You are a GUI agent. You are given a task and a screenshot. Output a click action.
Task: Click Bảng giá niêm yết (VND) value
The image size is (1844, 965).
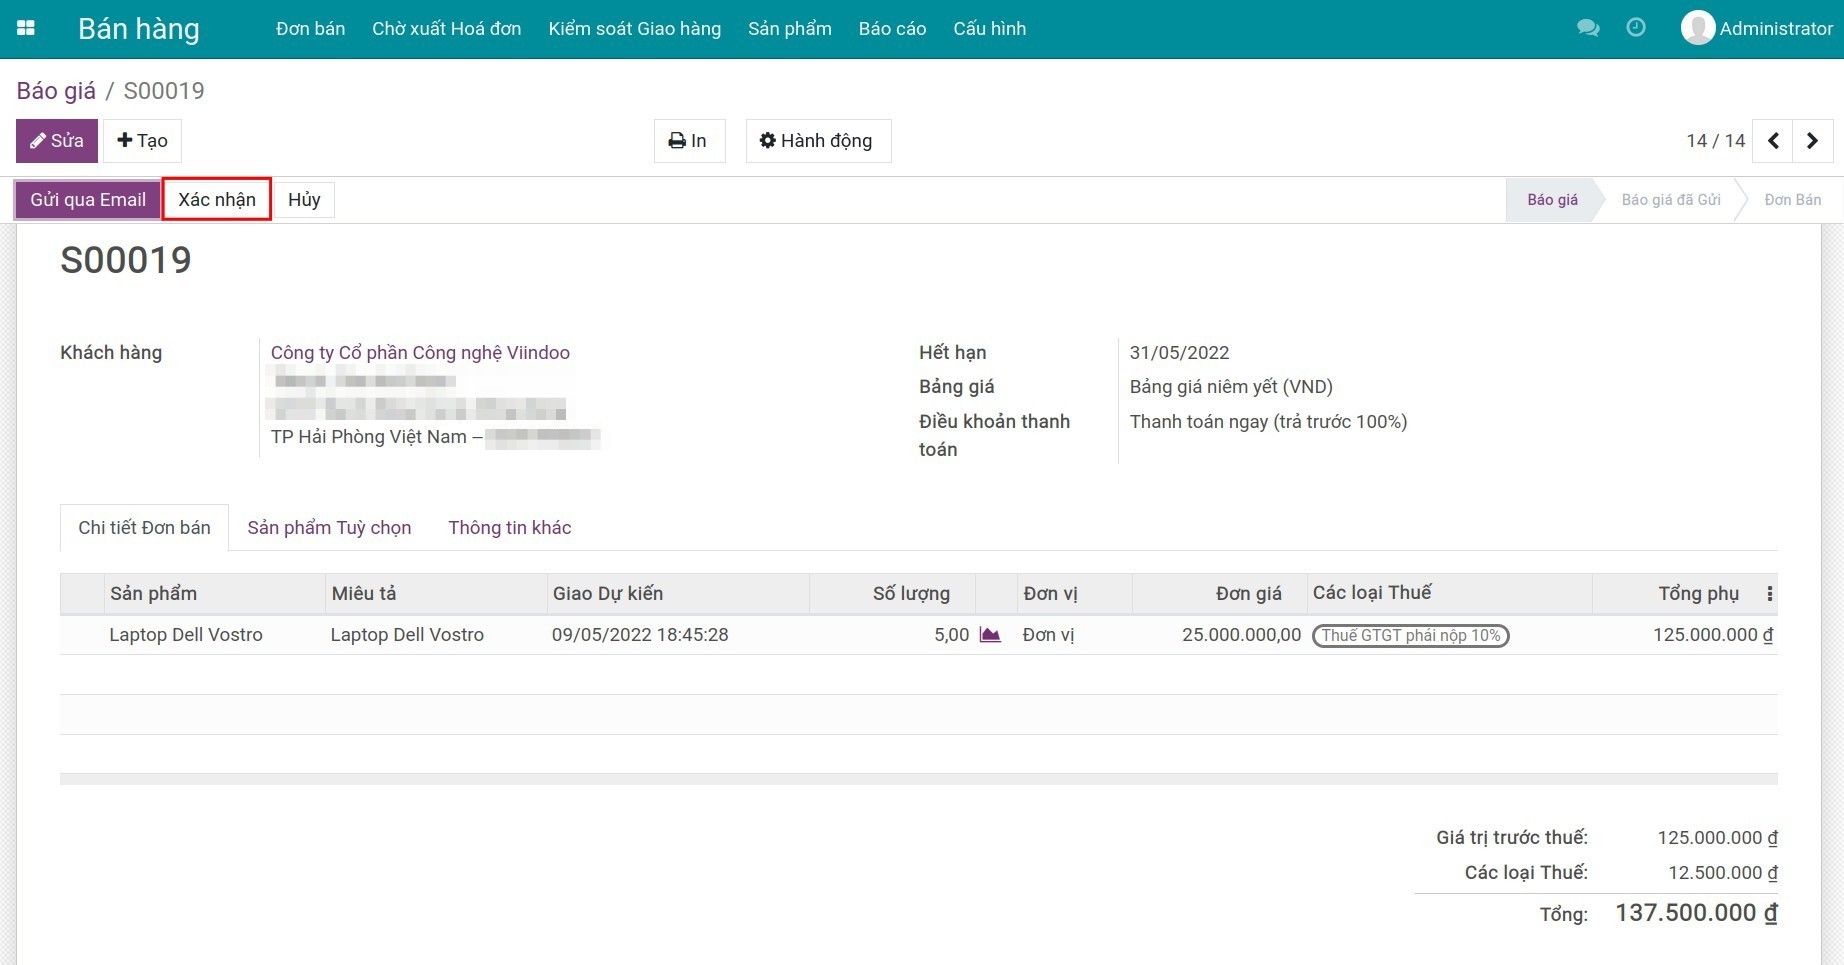click(x=1231, y=387)
